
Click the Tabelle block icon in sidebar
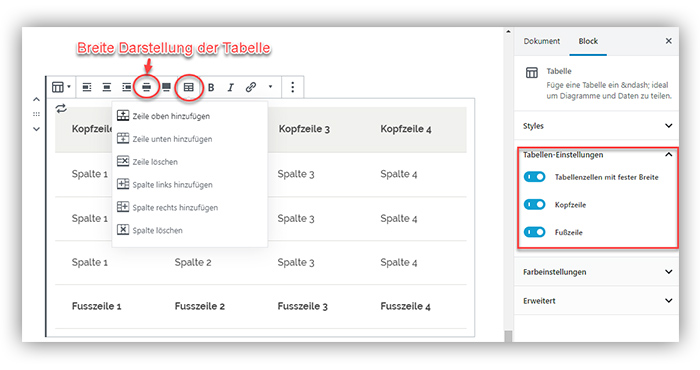pos(532,73)
